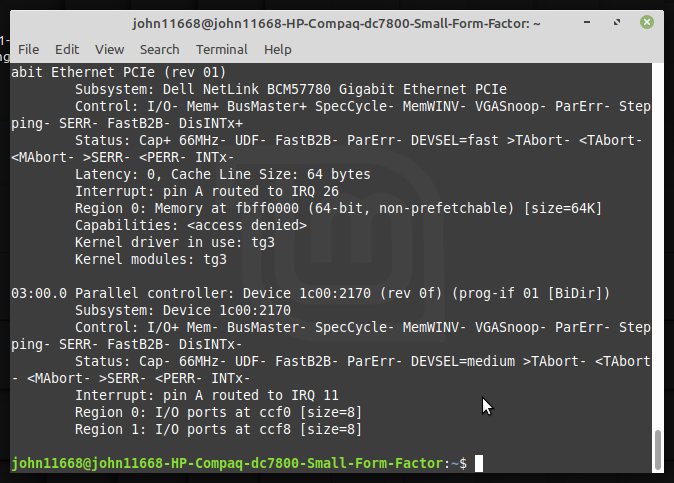Click the "Subsystem: Dell NetLink BCM57780" line
Image resolution: width=674 pixels, height=483 pixels.
pos(290,89)
